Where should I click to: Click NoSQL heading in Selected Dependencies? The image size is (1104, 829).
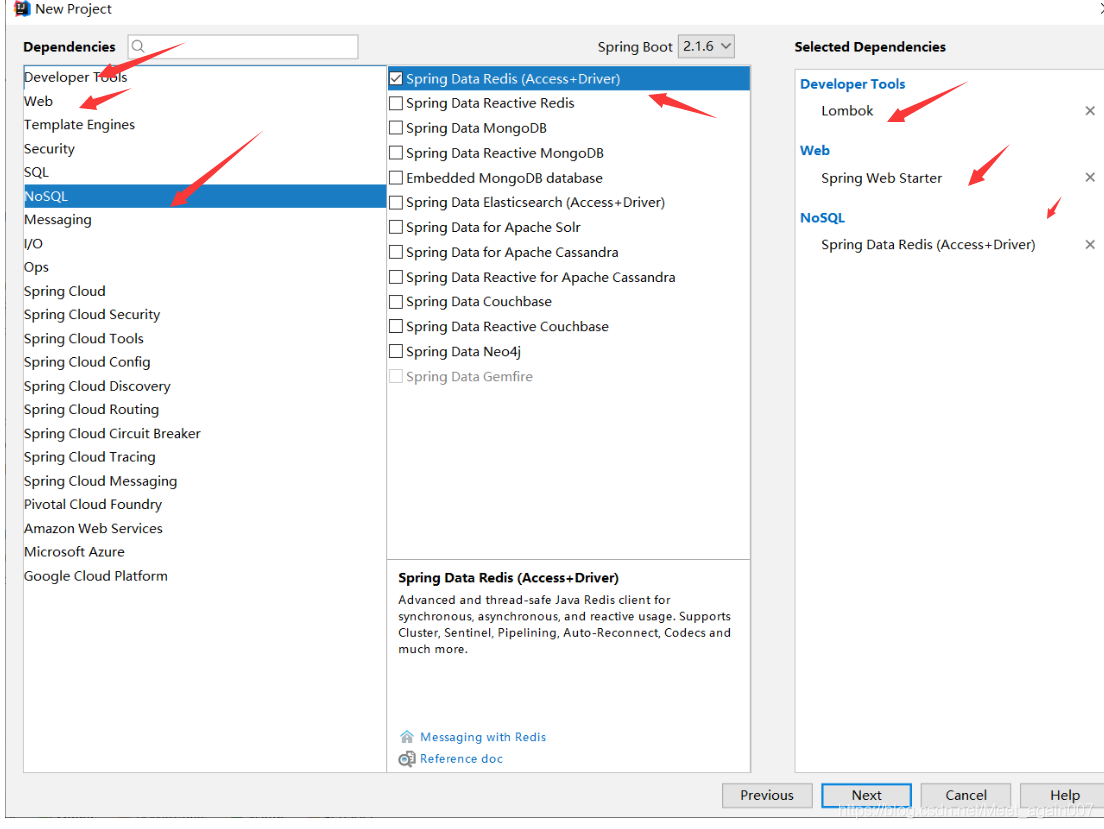click(822, 218)
